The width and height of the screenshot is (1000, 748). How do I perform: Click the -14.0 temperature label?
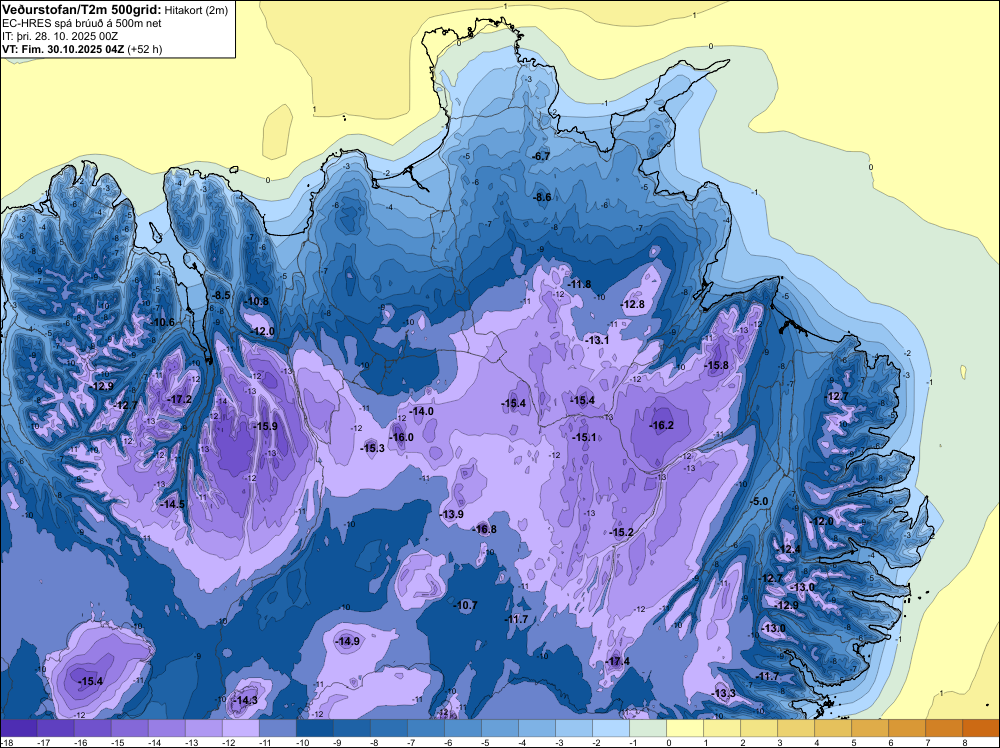[422, 411]
